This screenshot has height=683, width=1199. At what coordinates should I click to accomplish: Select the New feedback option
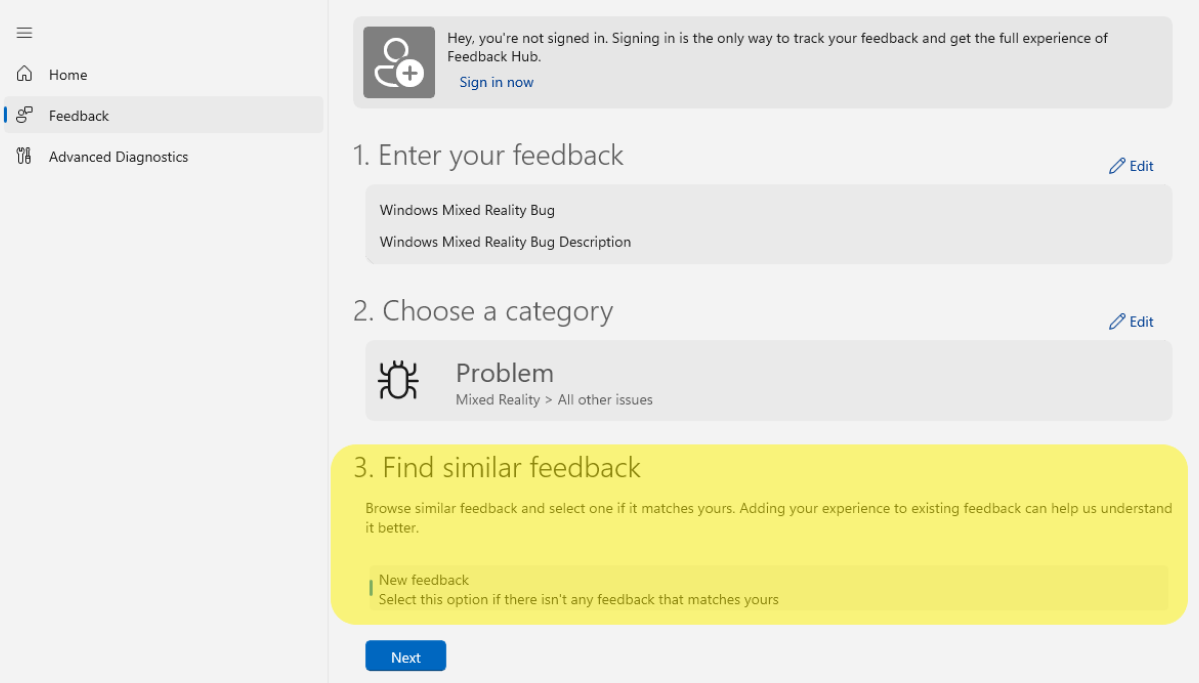point(768,589)
